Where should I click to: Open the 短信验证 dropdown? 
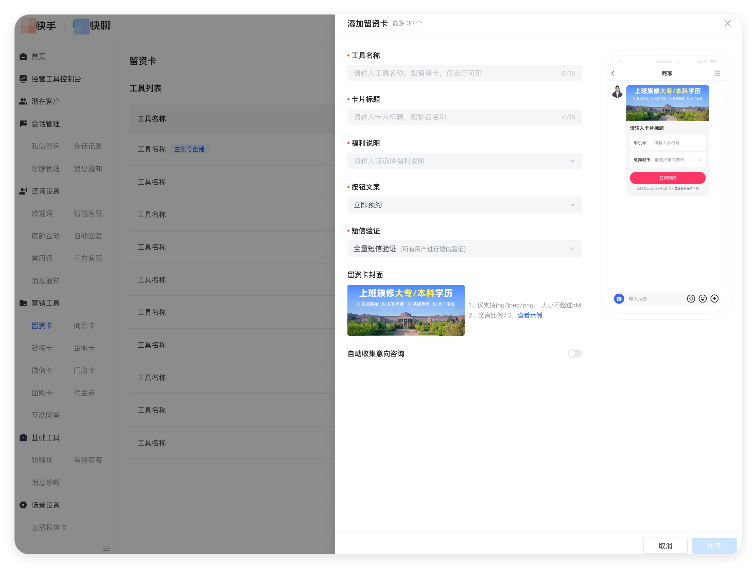[x=464, y=249]
